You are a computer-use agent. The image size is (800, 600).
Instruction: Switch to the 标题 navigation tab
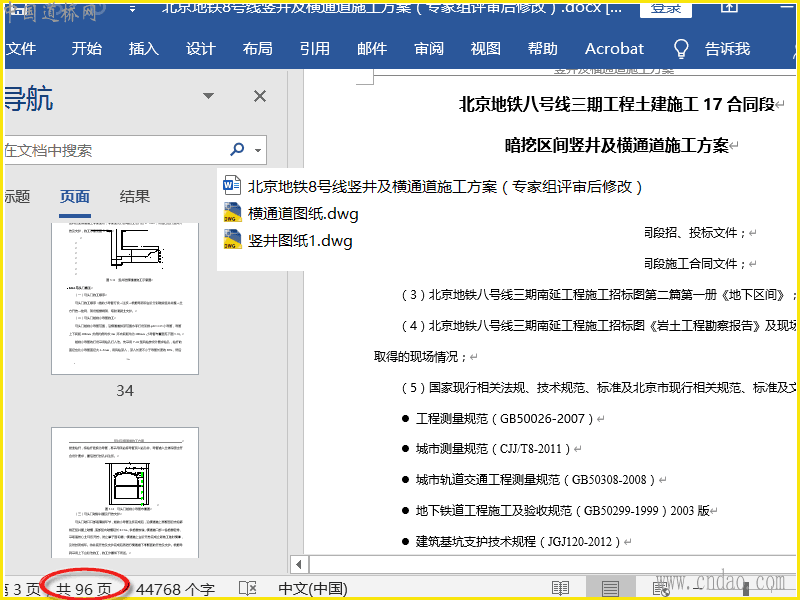coord(17,196)
